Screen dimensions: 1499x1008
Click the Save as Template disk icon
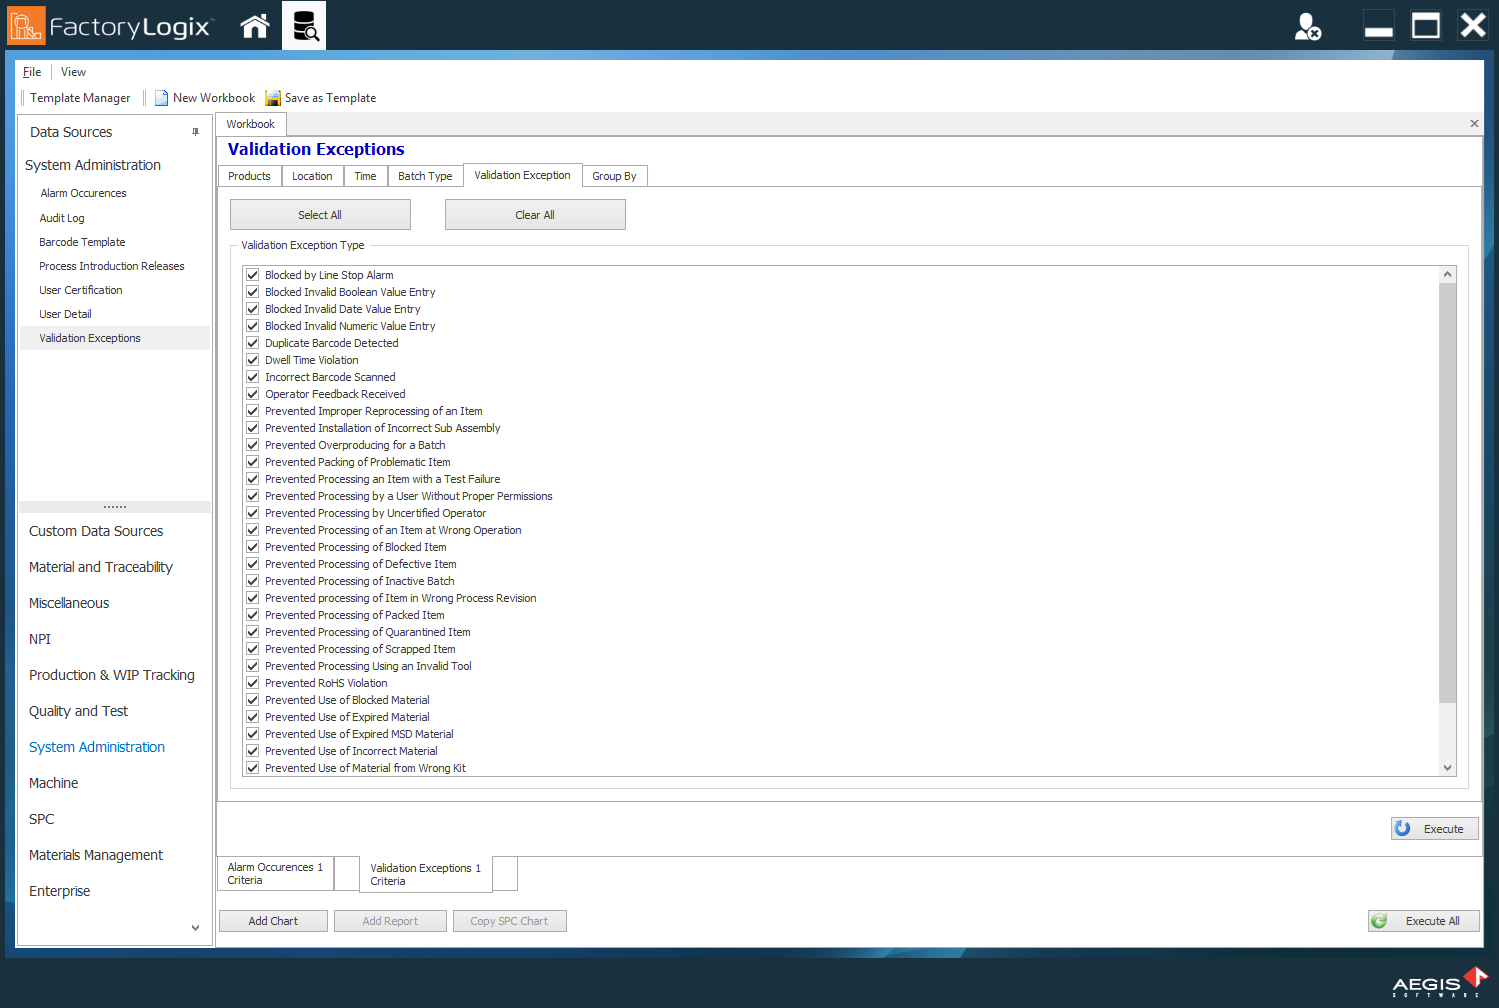pos(272,97)
